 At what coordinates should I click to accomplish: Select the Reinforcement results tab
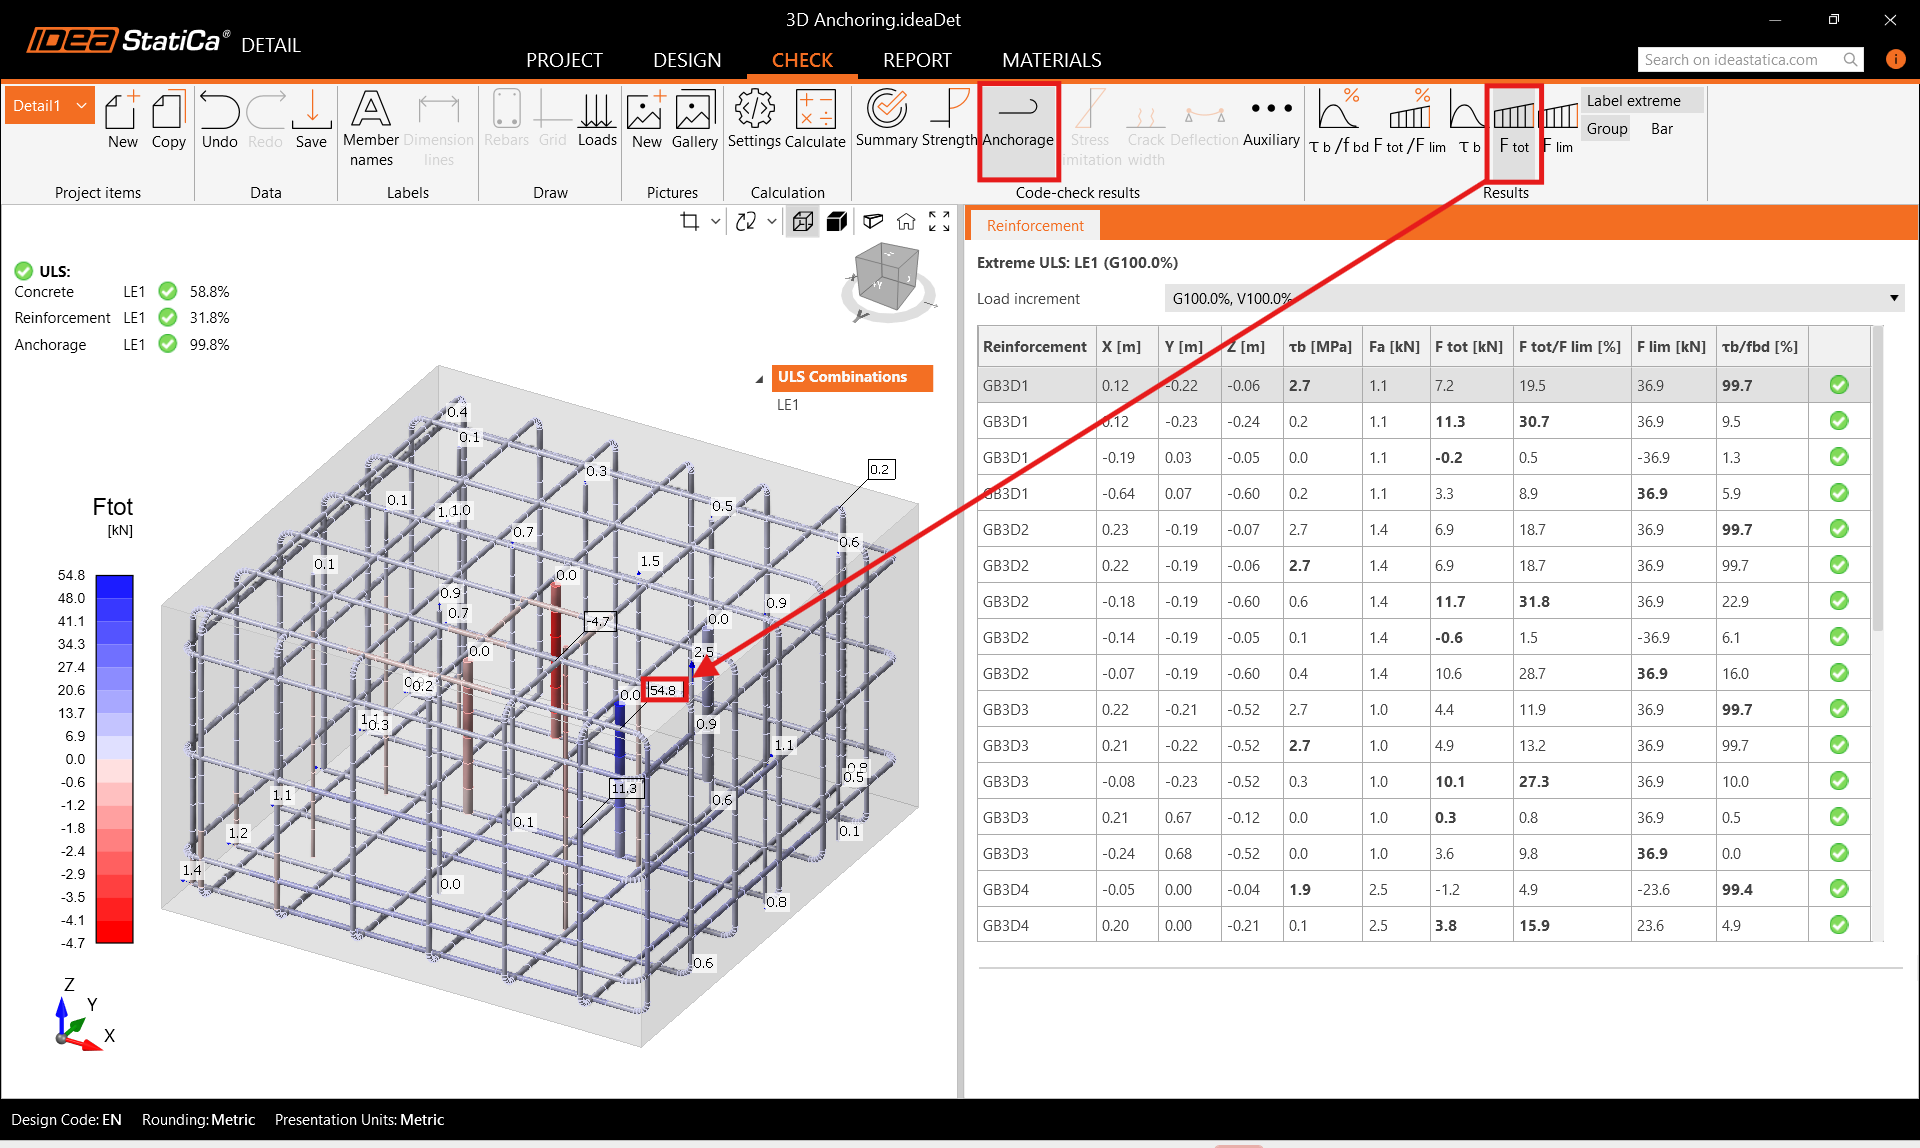tap(1035, 225)
